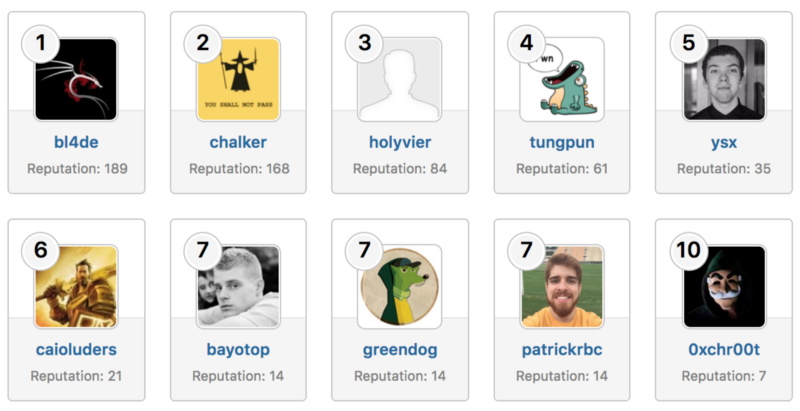Click patrickrbc's smiling profile photo
Viewport: 800px width, 411px height.
562,287
